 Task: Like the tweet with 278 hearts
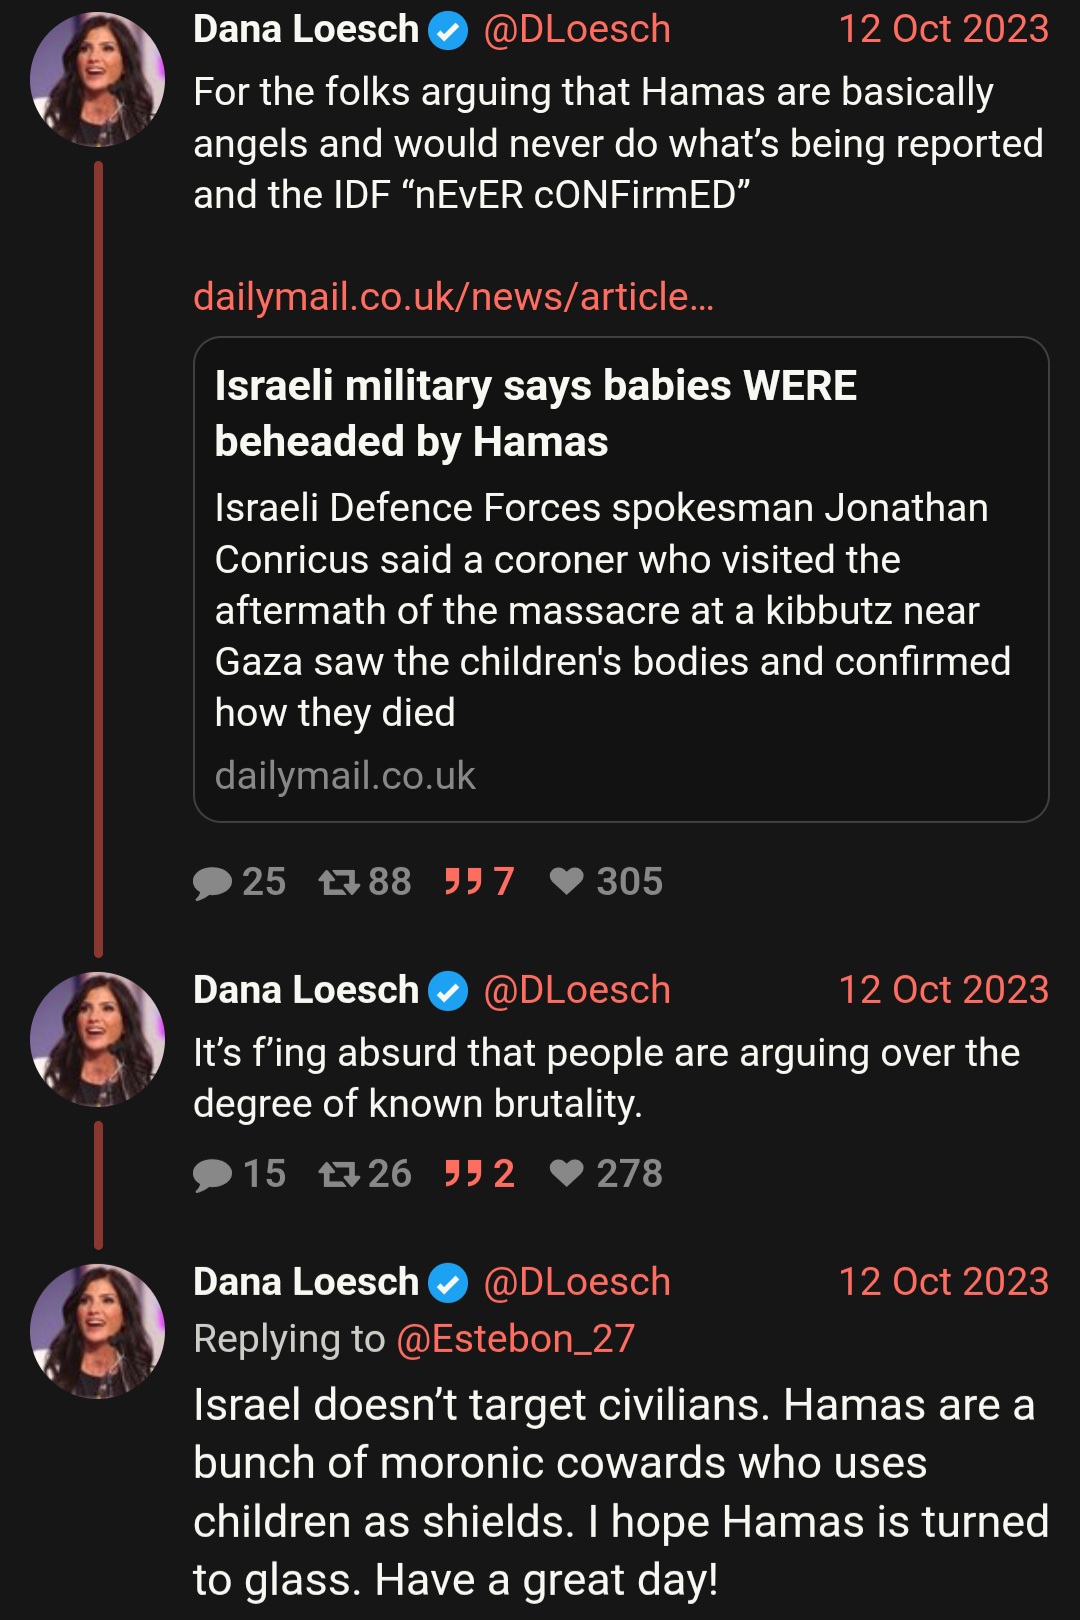tap(567, 1173)
